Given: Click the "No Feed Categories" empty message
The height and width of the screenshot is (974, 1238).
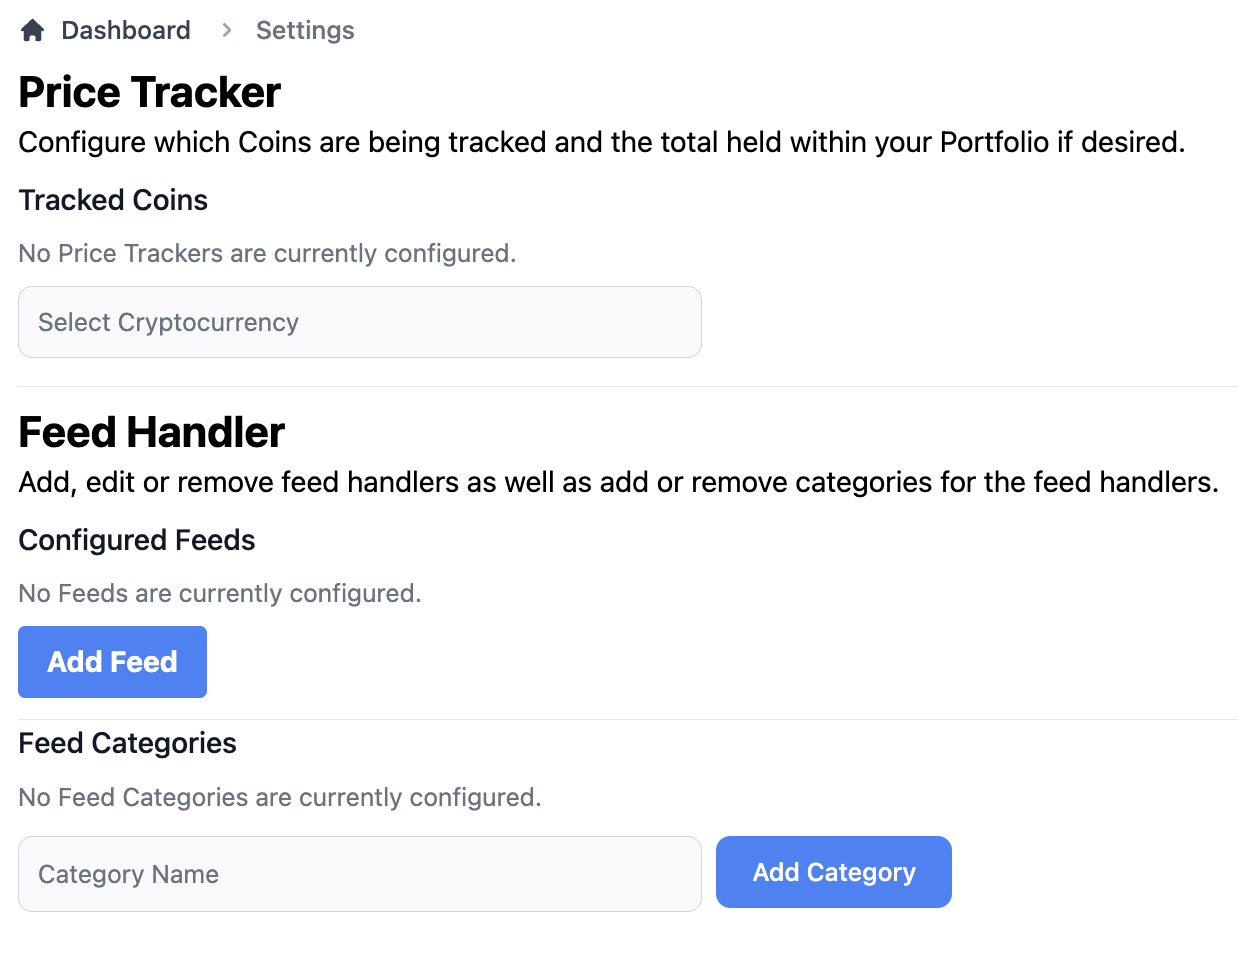Looking at the screenshot, I should pyautogui.click(x=280, y=797).
